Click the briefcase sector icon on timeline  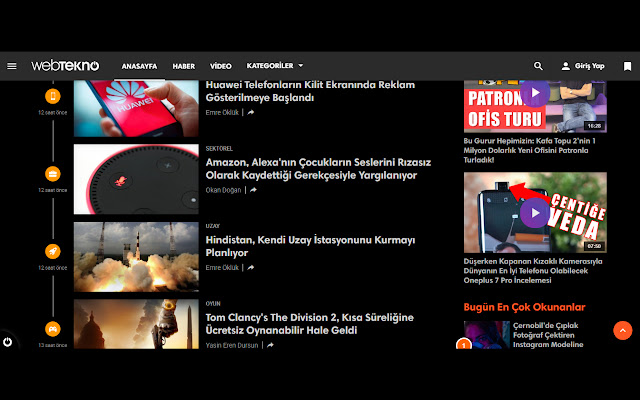point(52,174)
